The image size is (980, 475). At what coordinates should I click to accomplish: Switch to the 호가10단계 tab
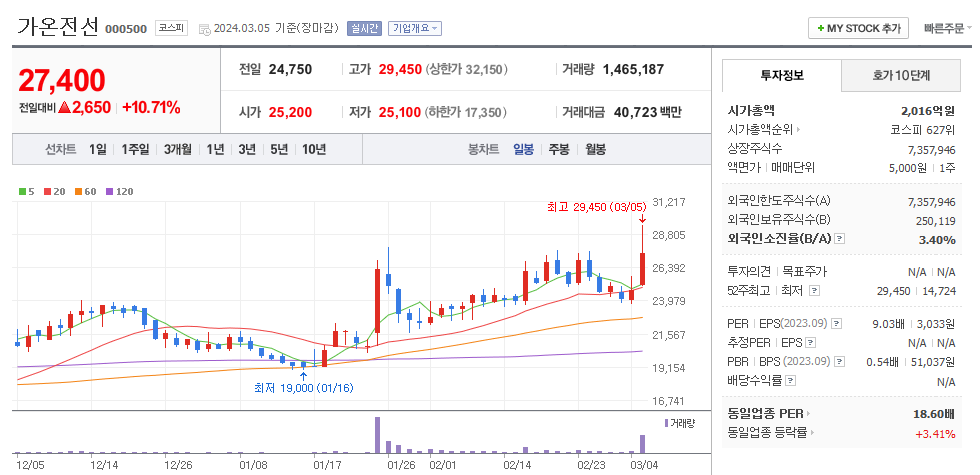901,76
